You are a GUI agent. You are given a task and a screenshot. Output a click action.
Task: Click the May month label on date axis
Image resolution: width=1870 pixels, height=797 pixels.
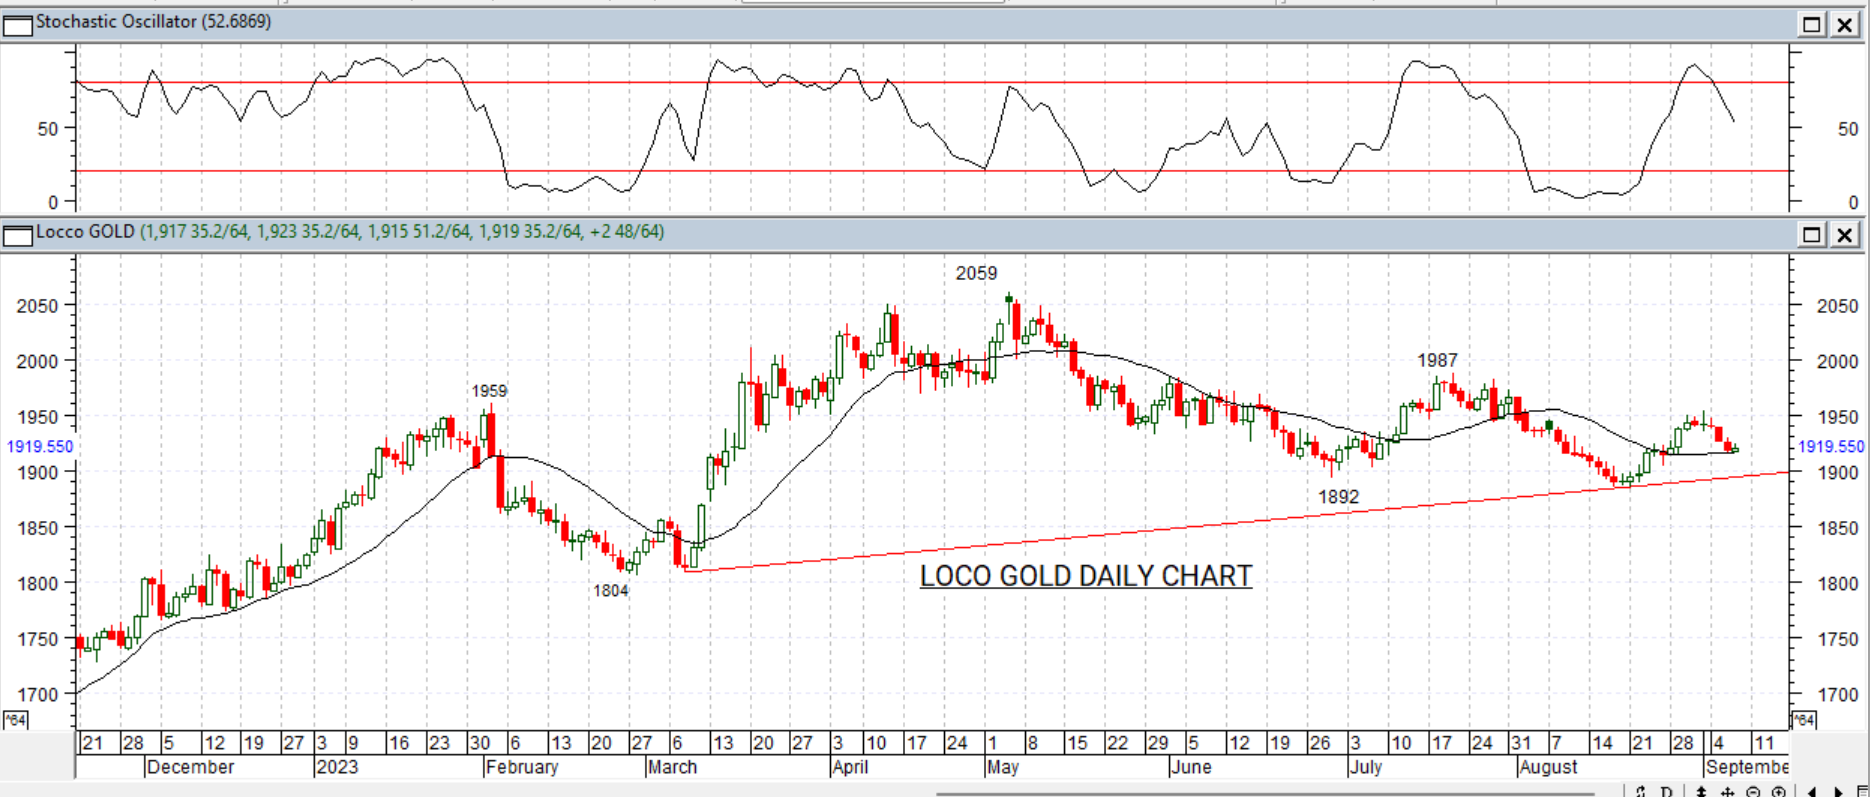[1002, 767]
